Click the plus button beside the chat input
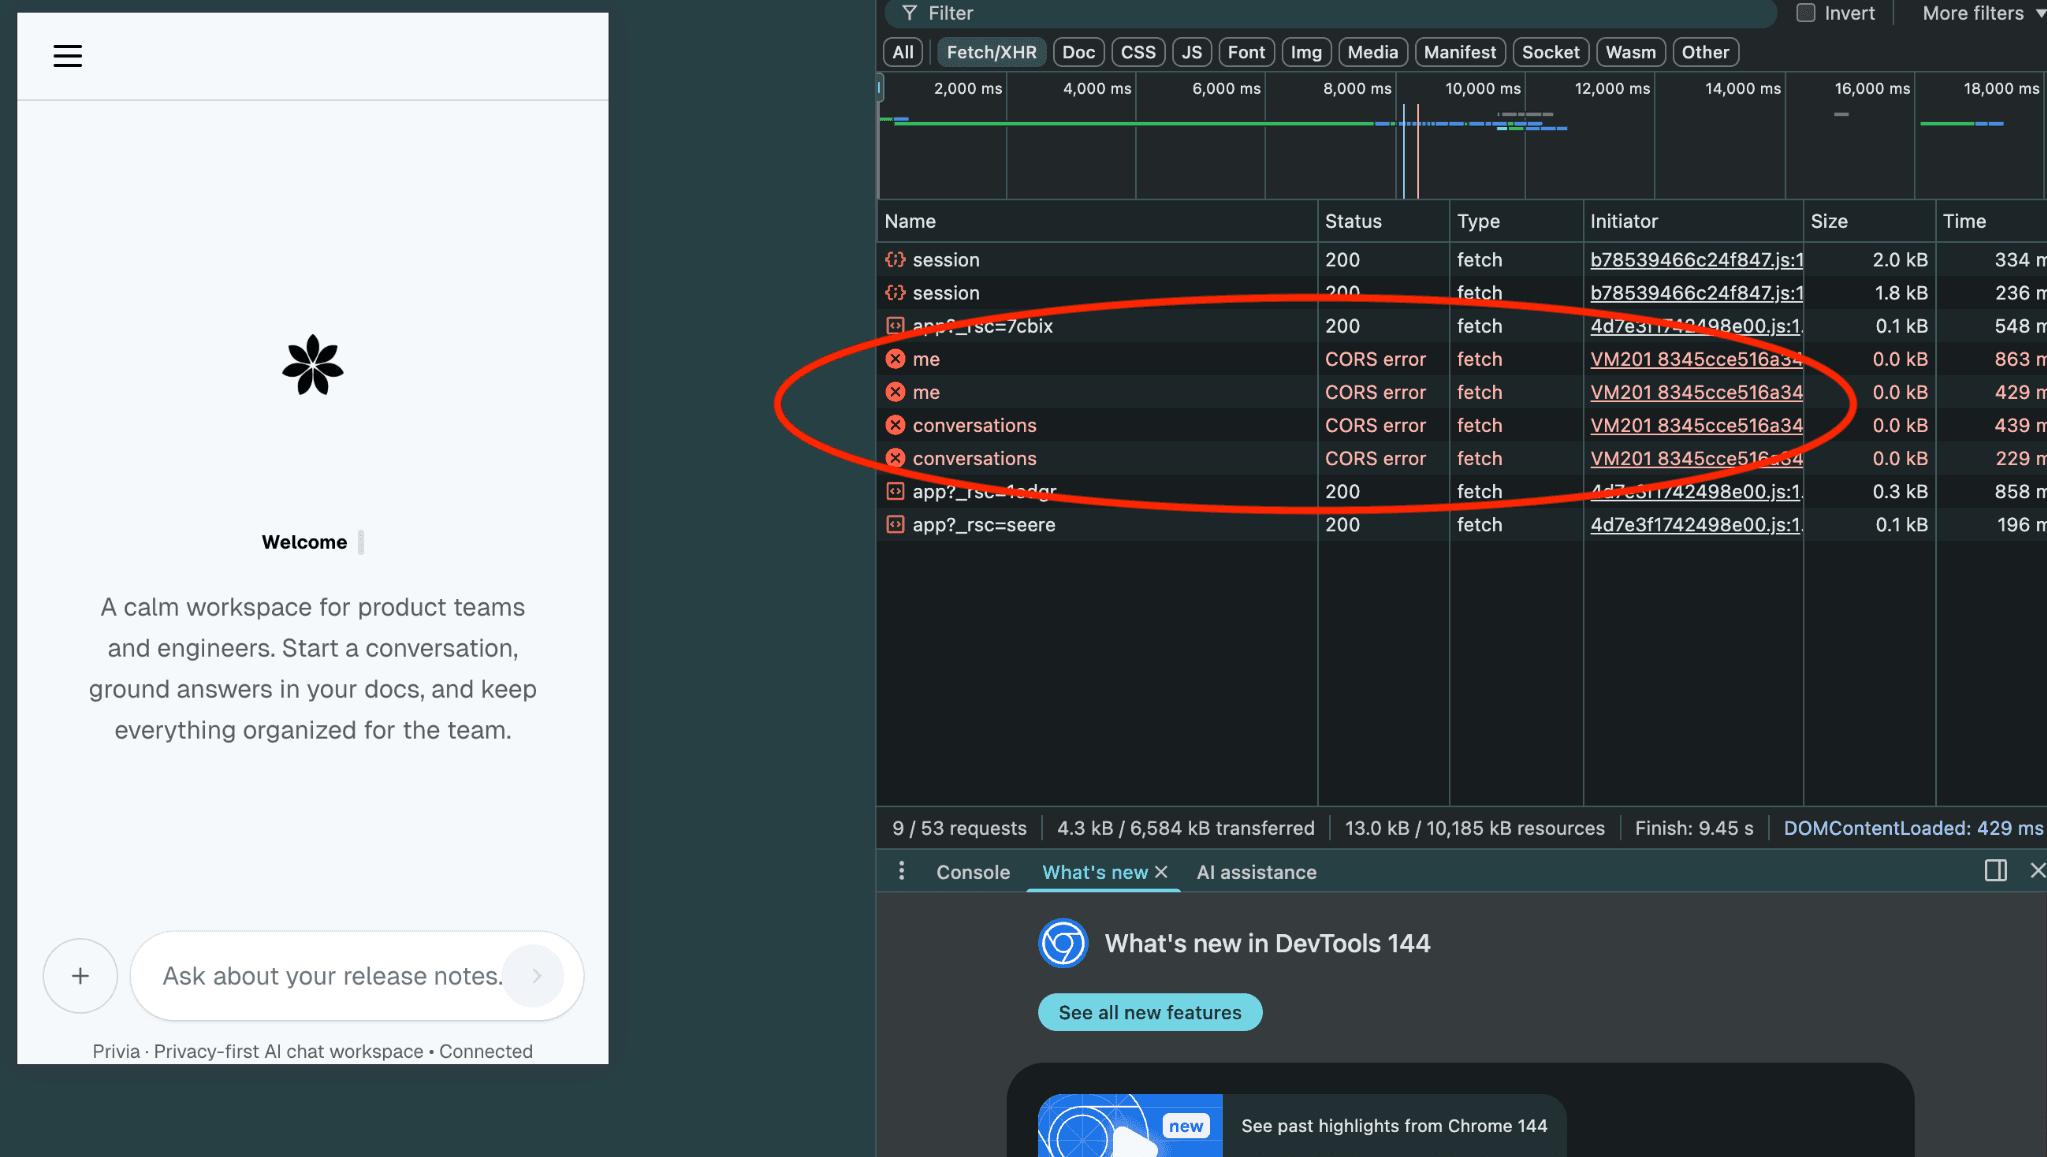The image size is (2047, 1157). pos(80,975)
